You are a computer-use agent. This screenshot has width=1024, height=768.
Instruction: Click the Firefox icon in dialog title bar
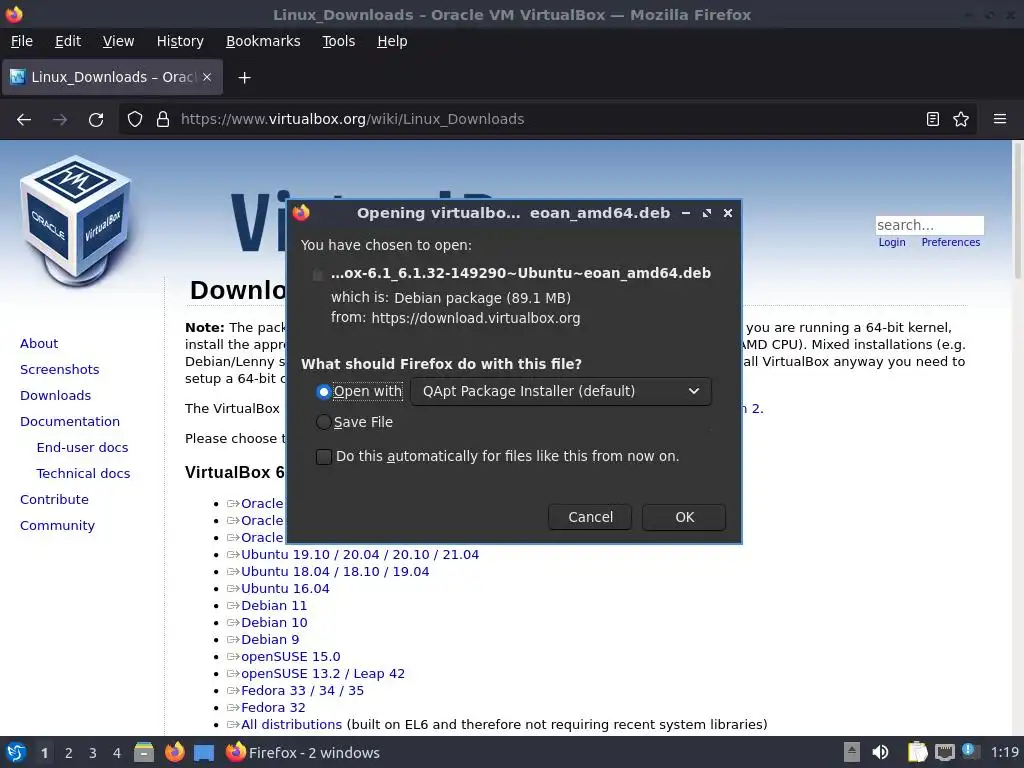point(301,213)
